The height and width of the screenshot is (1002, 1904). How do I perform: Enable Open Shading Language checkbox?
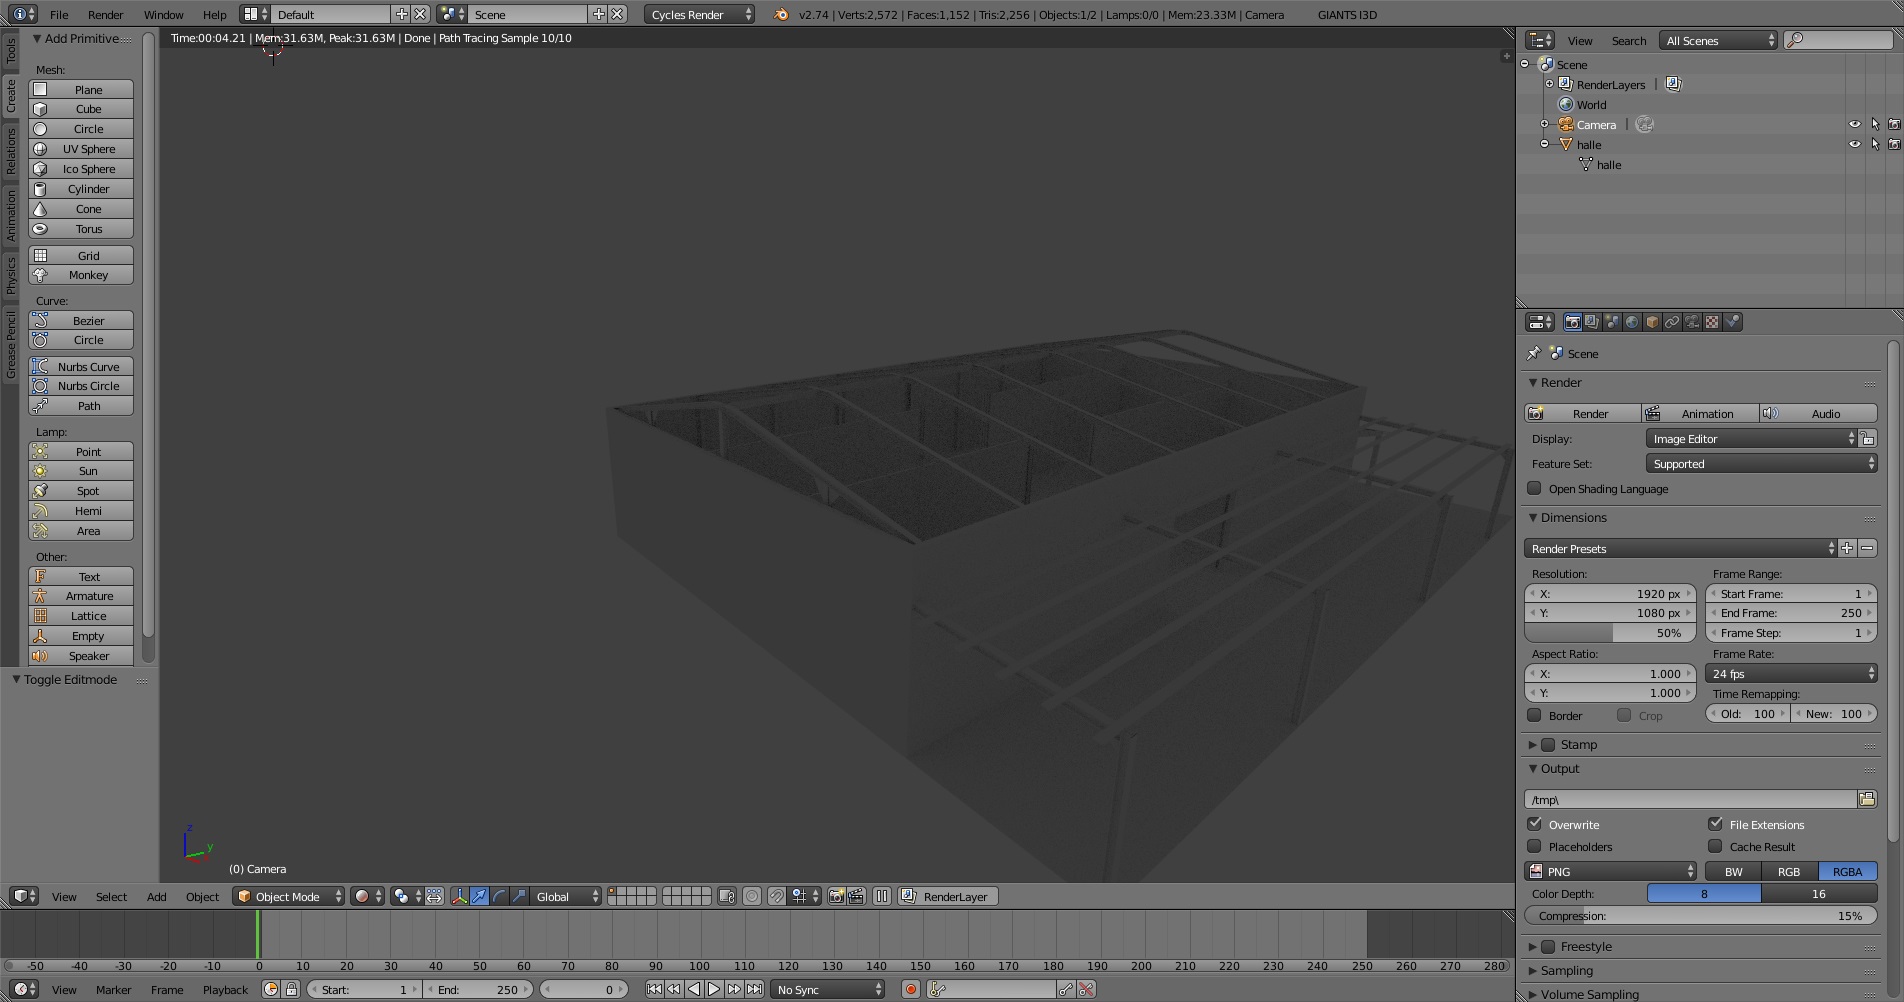pyautogui.click(x=1534, y=489)
